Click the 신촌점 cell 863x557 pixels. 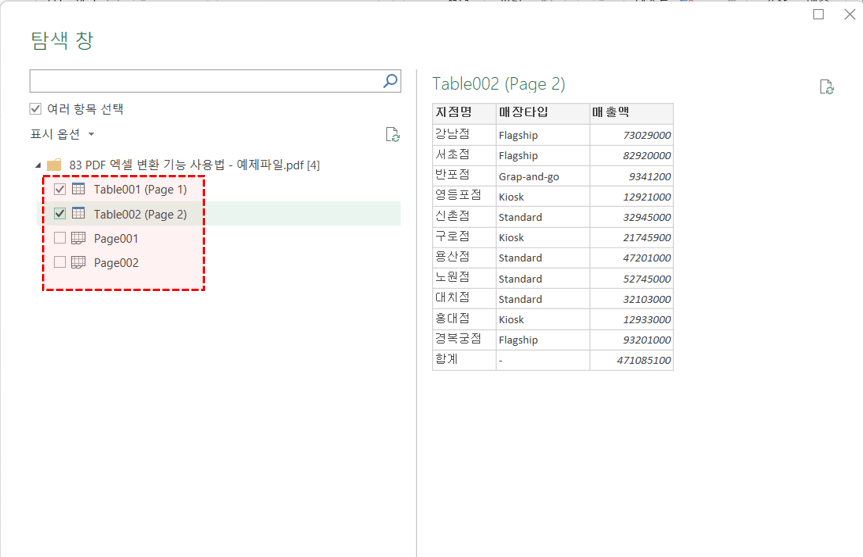464,216
